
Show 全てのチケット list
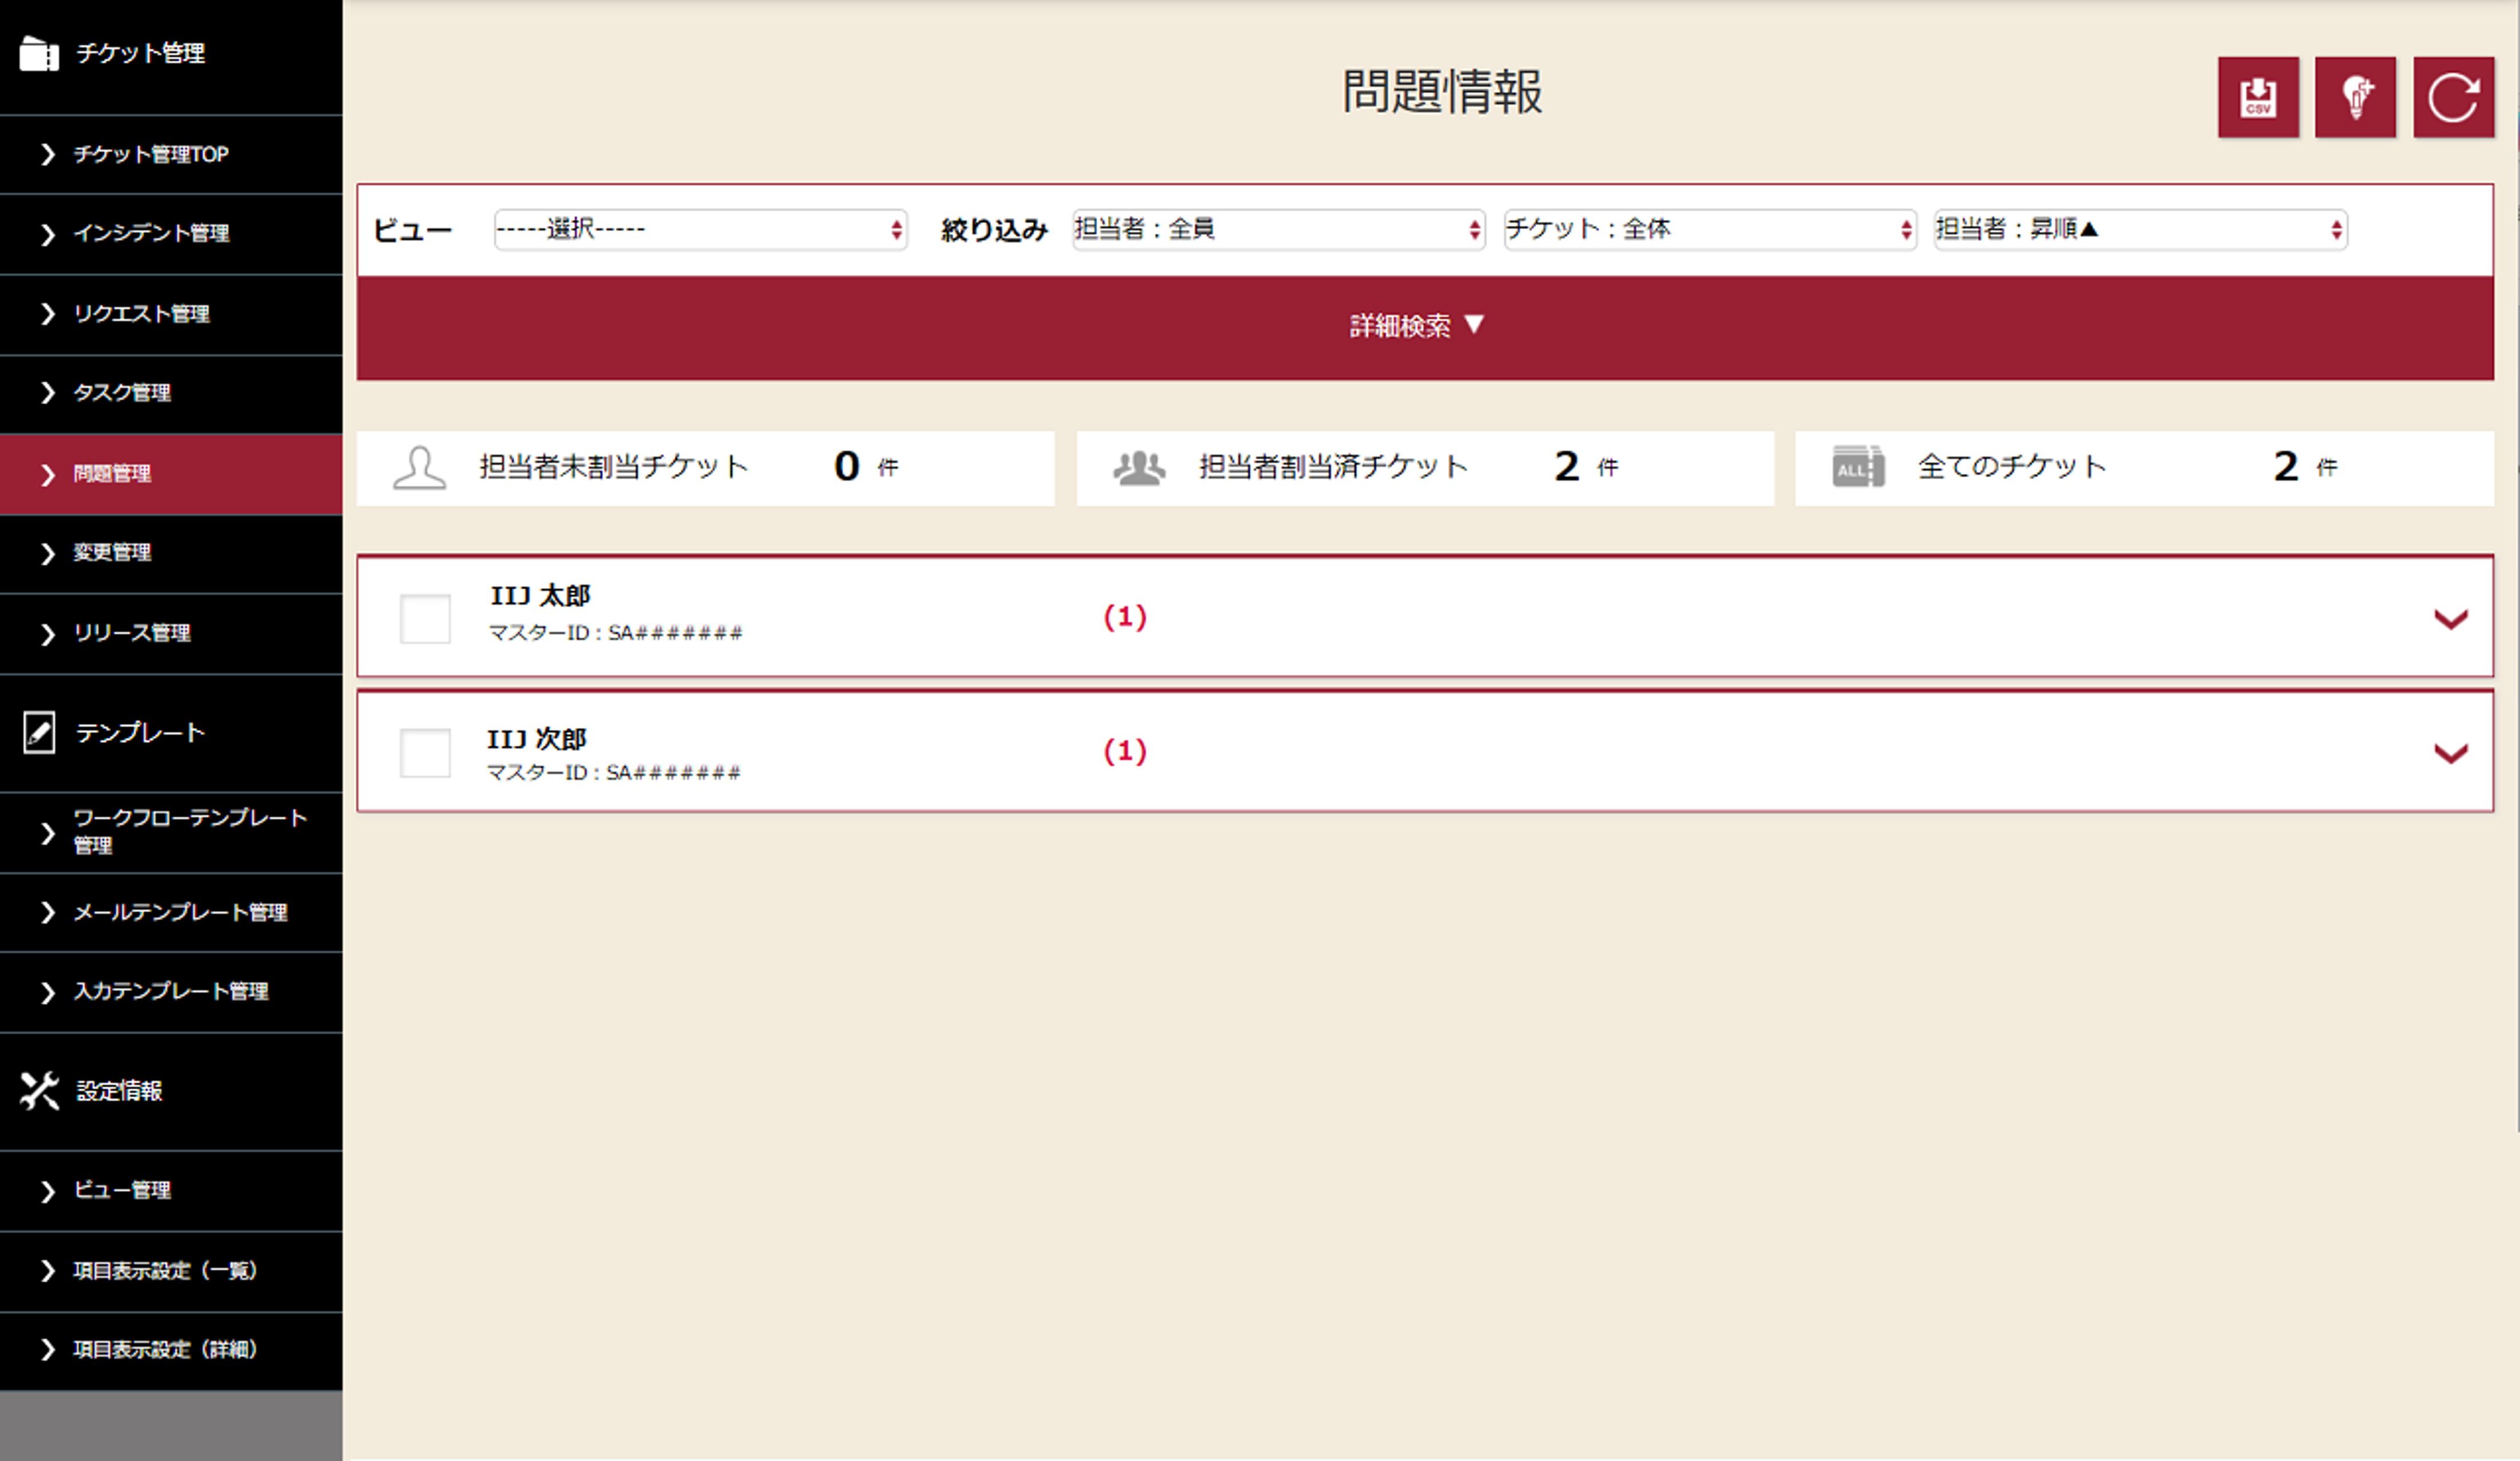point(2144,468)
